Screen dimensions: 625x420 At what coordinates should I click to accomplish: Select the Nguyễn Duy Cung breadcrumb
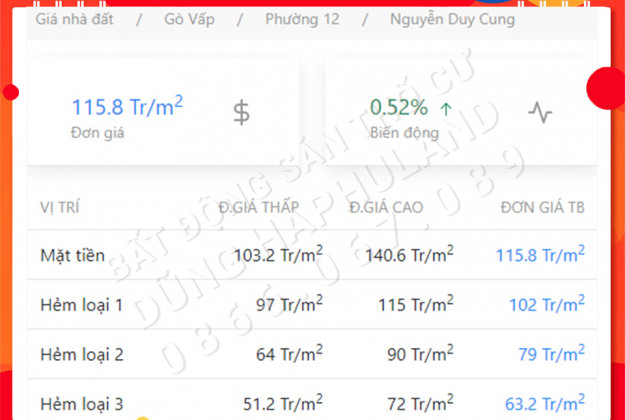tap(452, 19)
